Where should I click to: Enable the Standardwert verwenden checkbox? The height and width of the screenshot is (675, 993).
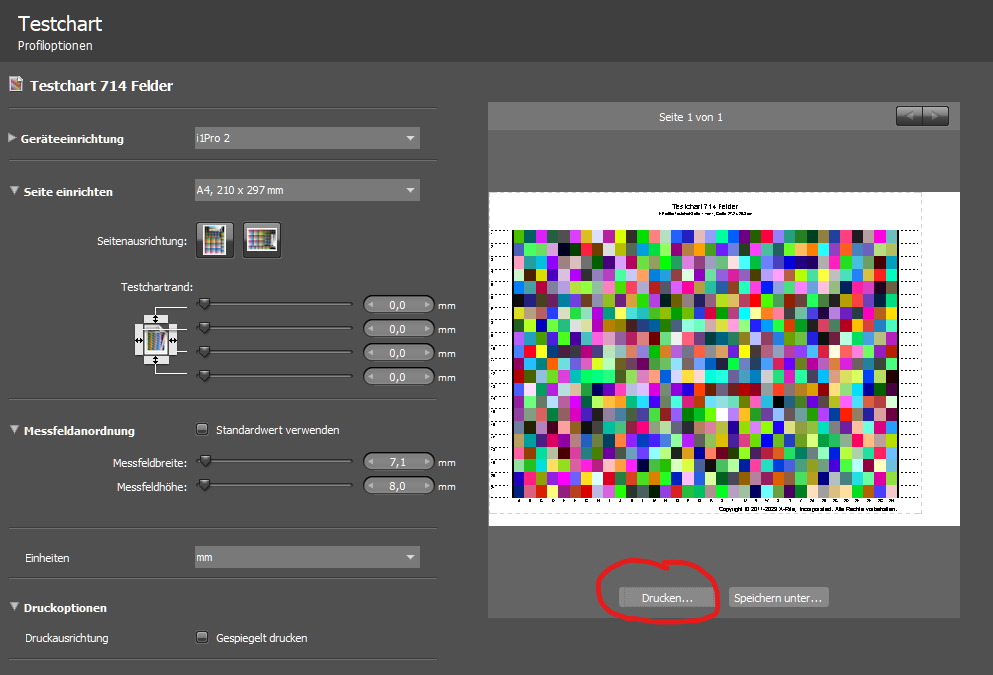tap(200, 427)
